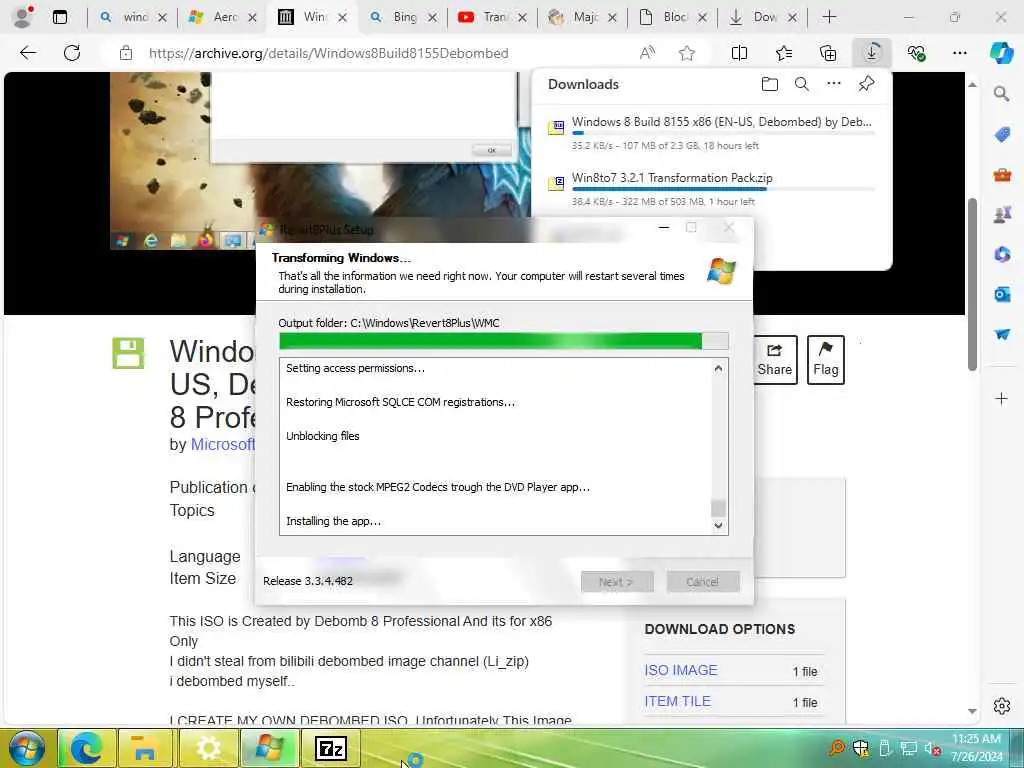Image resolution: width=1024 pixels, height=768 pixels.
Task: Open sidebar Tools briefcase icon
Action: 1002,174
